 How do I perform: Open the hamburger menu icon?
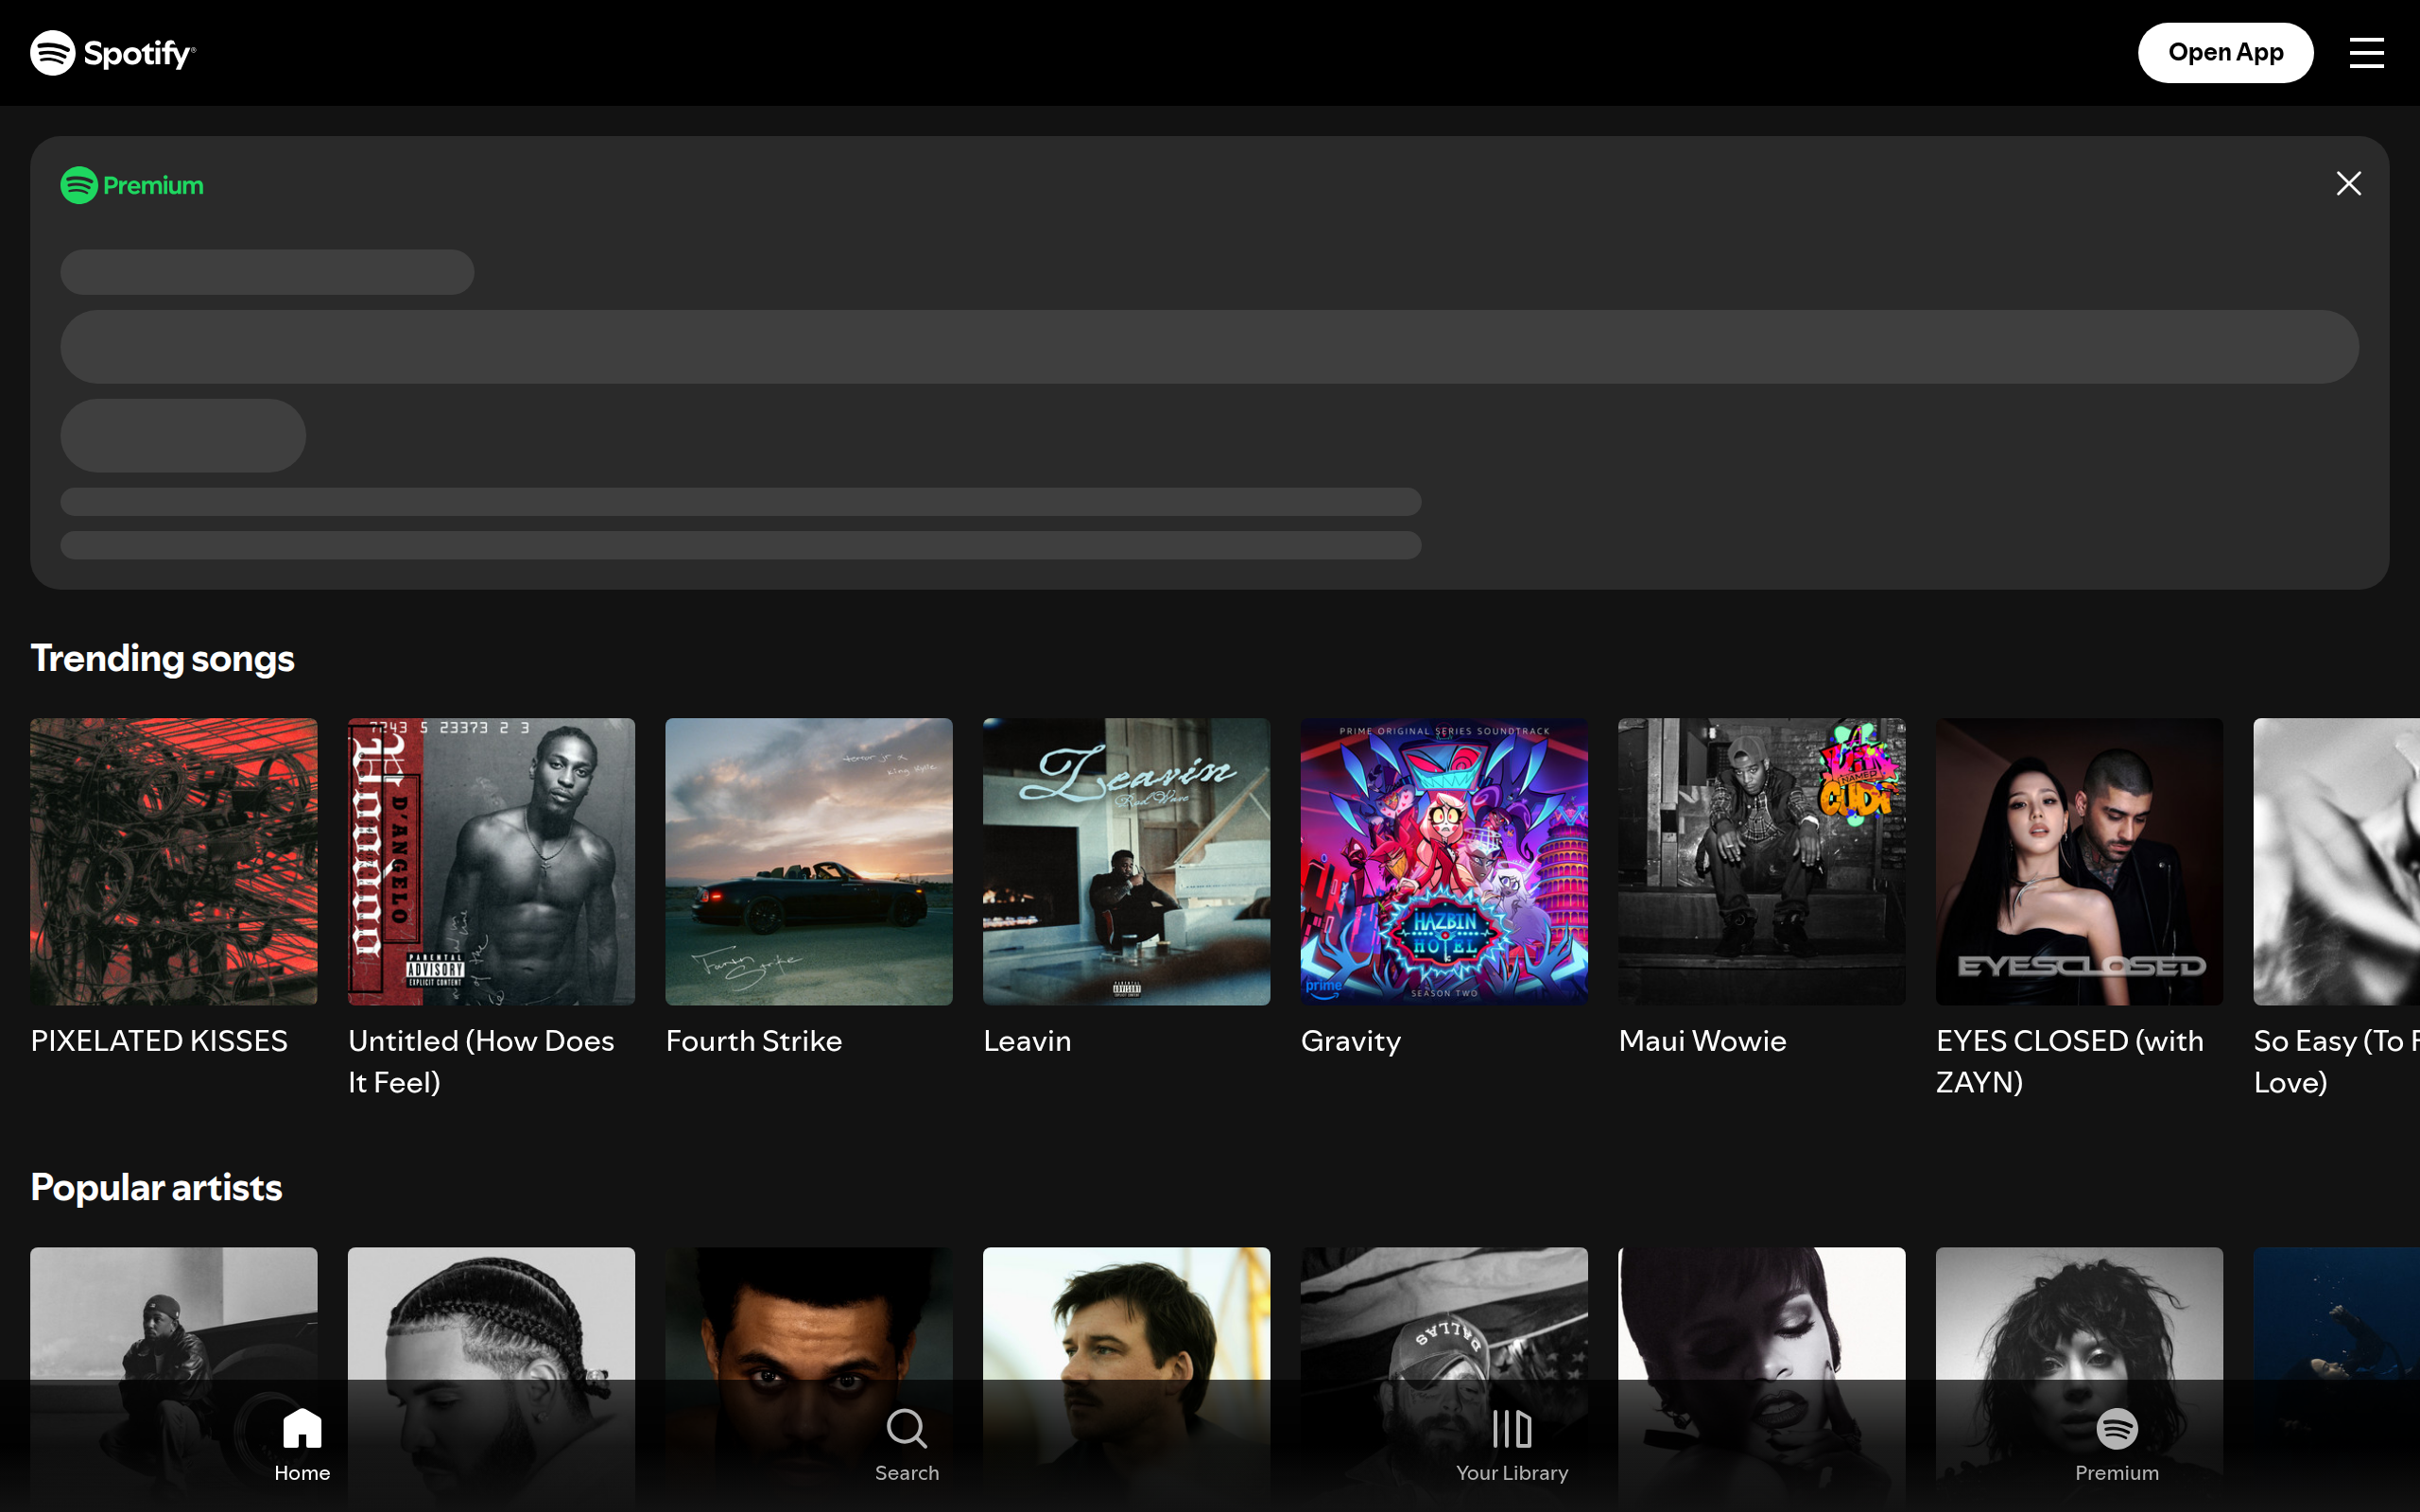[x=2366, y=53]
